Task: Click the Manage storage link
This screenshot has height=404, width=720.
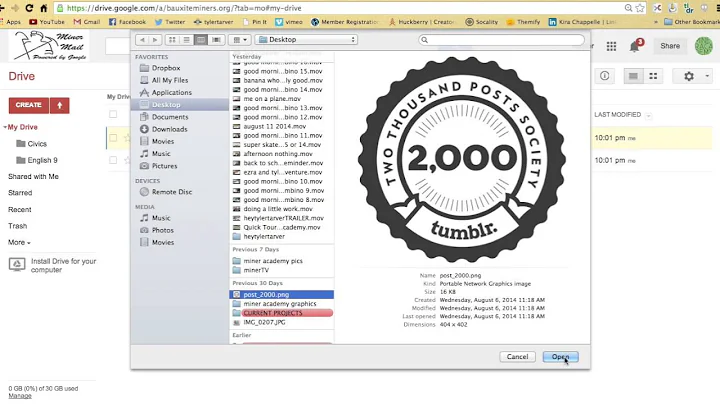Action: [20, 396]
